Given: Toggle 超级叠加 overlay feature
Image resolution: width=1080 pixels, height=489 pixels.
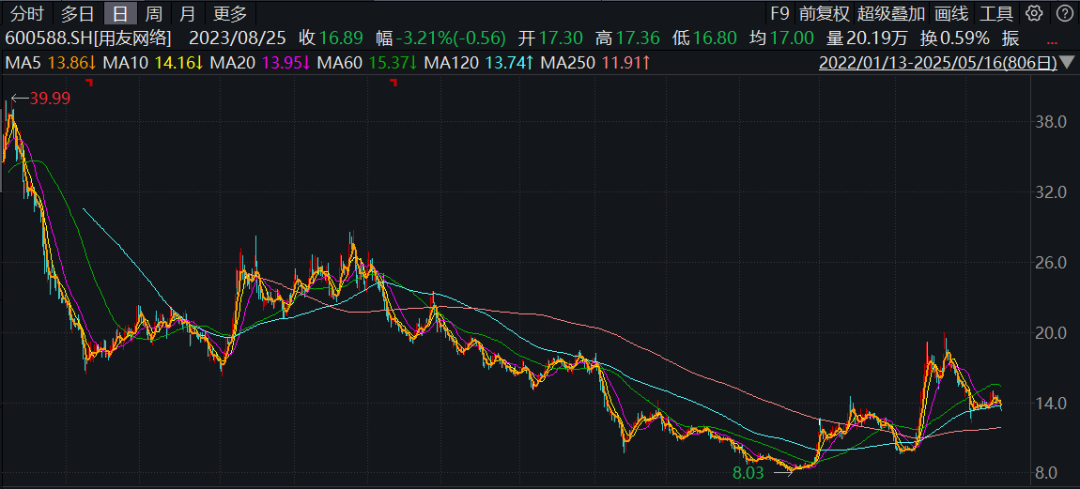Looking at the screenshot, I should [x=890, y=13].
